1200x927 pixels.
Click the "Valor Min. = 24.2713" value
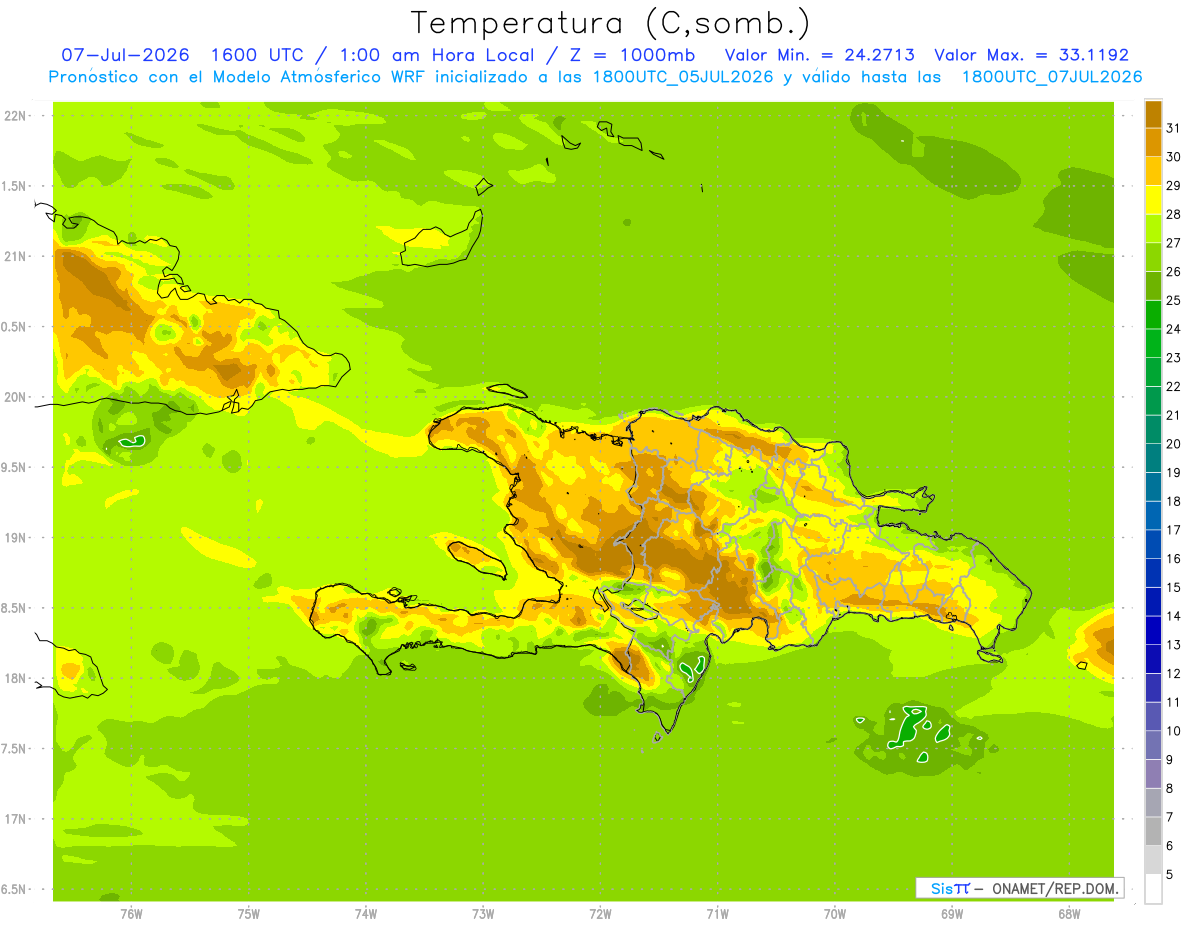coord(819,55)
